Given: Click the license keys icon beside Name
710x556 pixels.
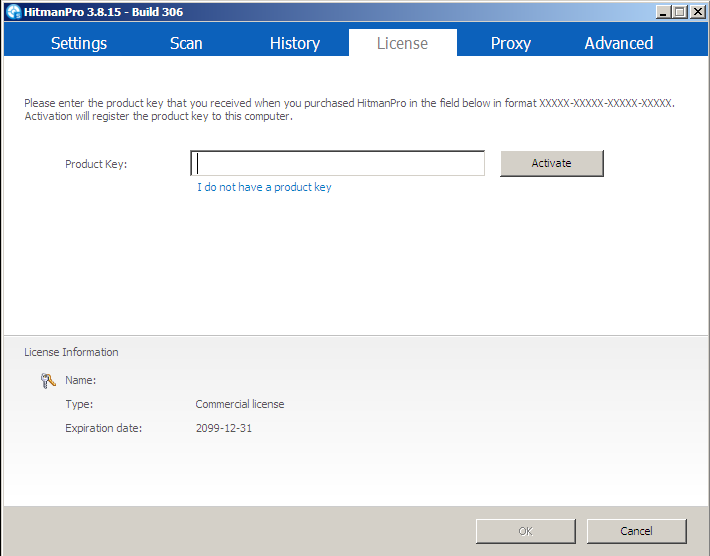Looking at the screenshot, I should [48, 381].
